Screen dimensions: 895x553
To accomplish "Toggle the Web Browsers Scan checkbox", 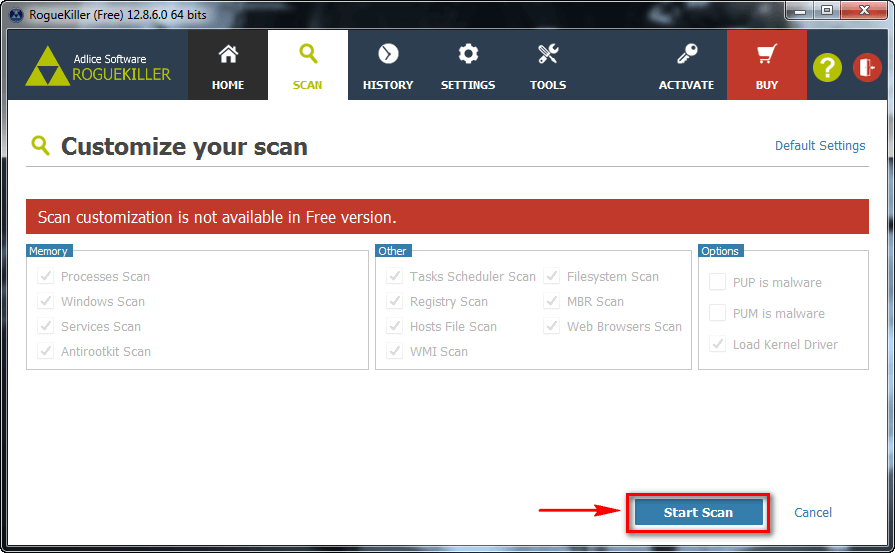I will click(551, 326).
